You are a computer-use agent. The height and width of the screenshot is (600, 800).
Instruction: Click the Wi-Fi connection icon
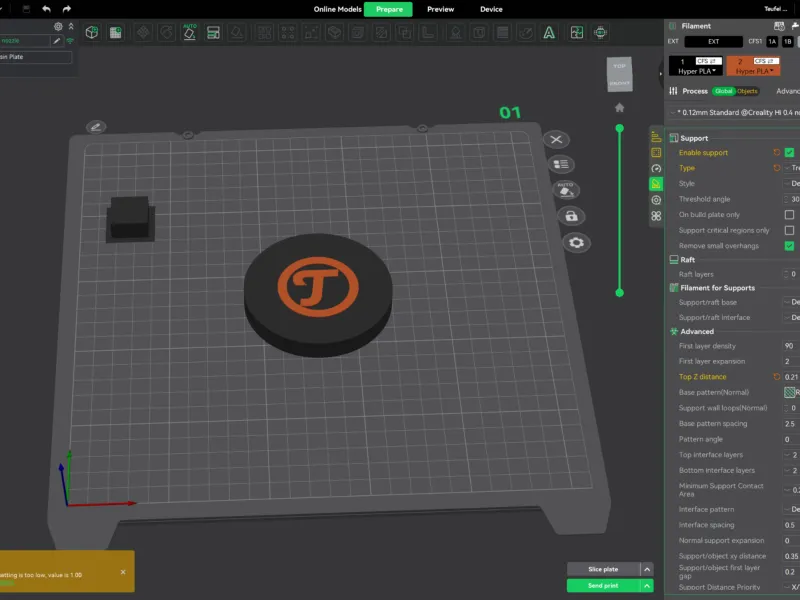pos(70,40)
